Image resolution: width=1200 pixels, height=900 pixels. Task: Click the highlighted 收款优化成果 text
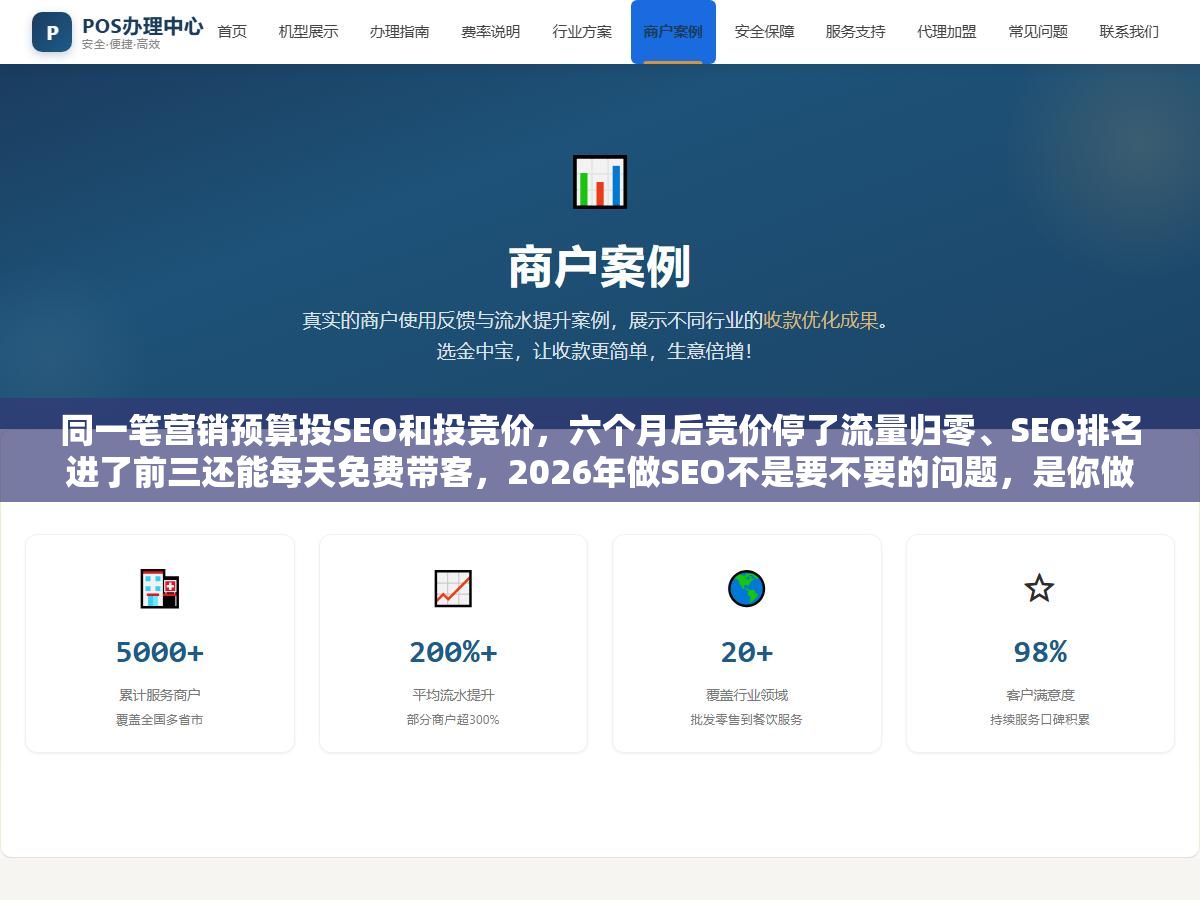tap(820, 321)
